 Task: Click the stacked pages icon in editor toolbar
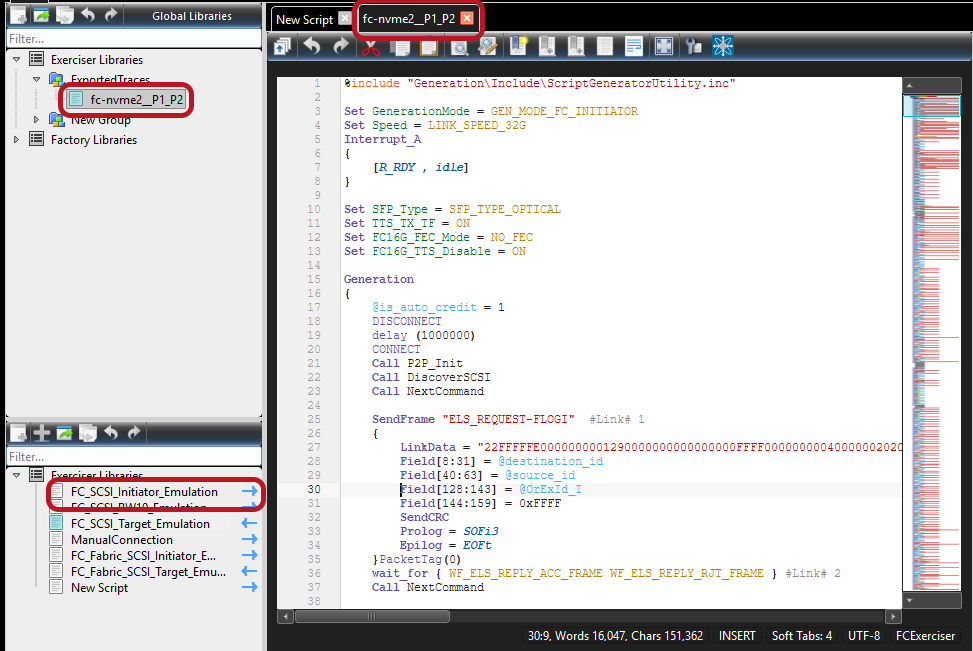point(283,47)
